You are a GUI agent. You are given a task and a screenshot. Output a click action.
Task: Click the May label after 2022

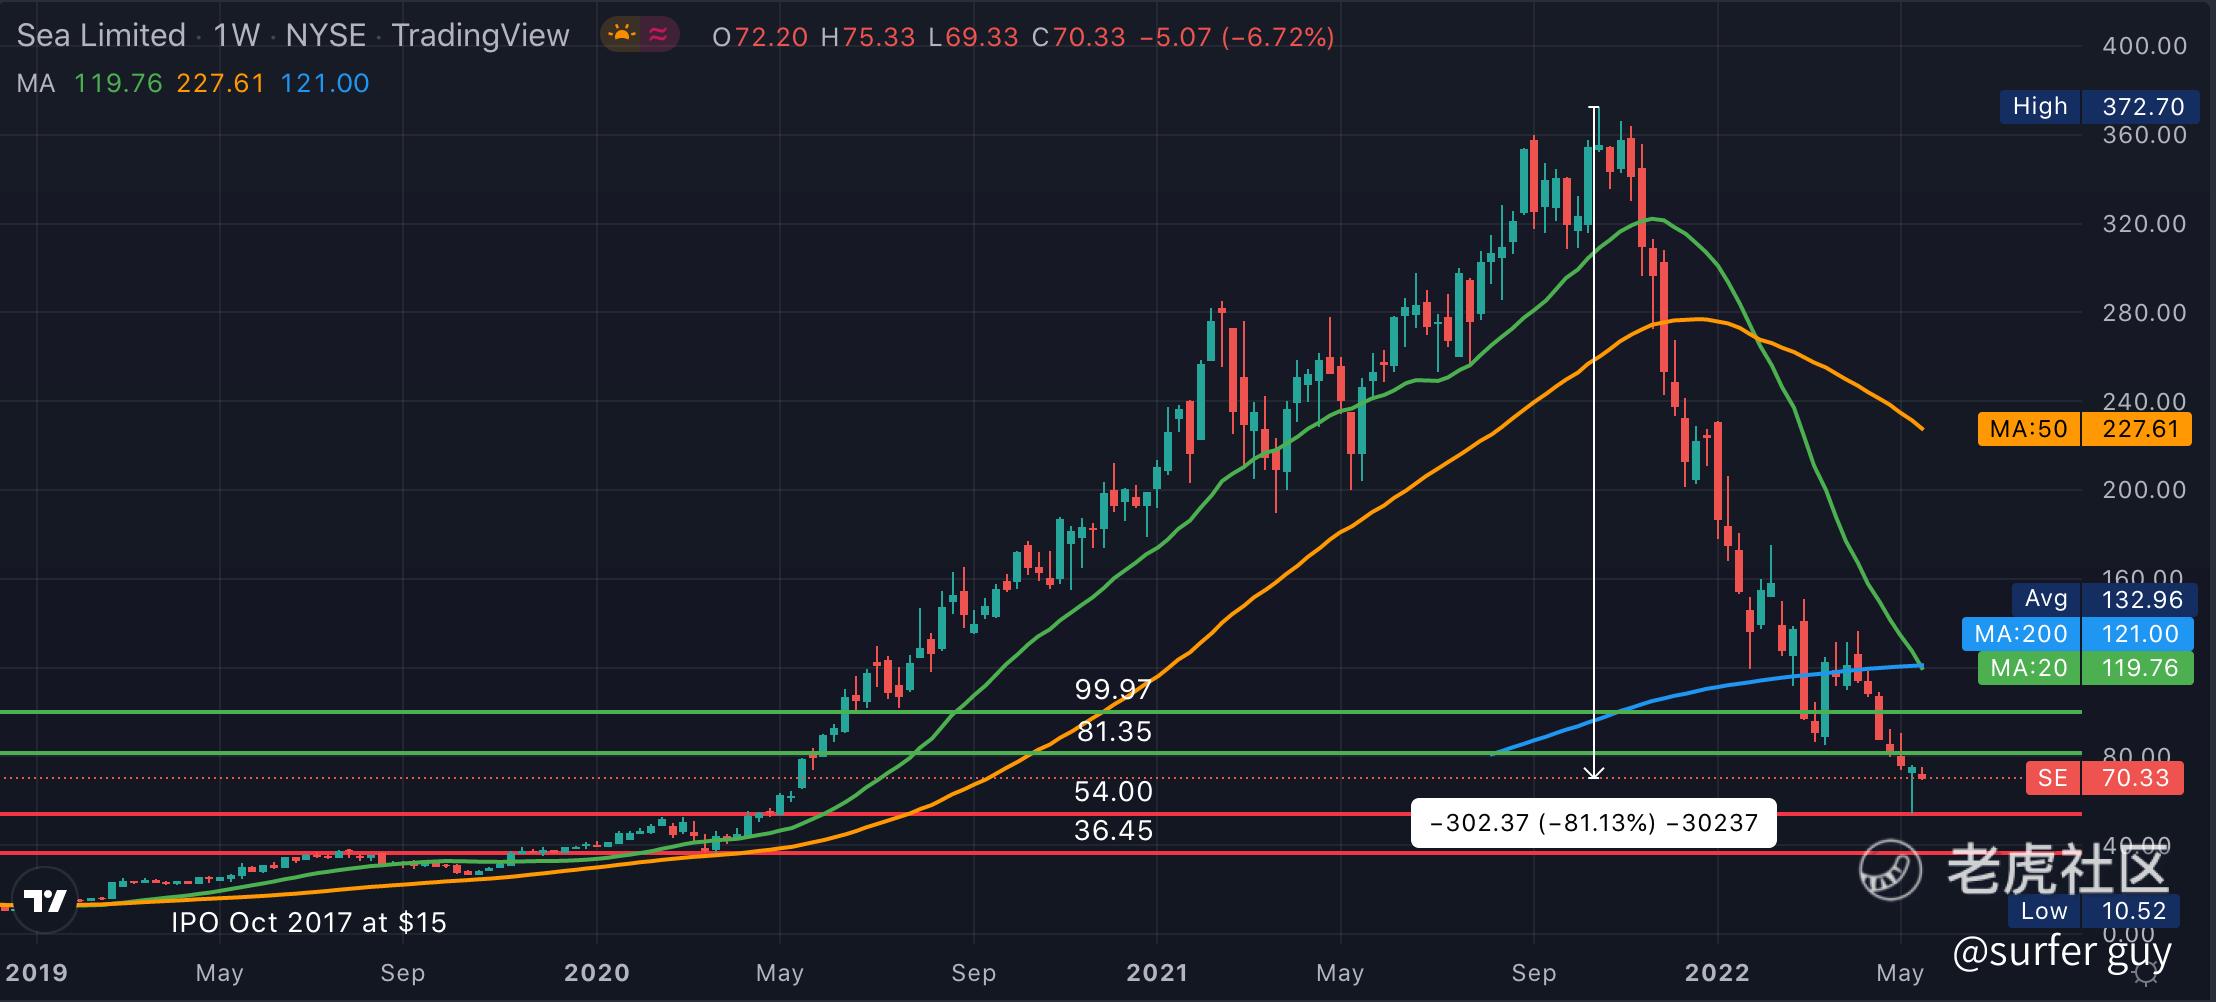tap(1900, 973)
